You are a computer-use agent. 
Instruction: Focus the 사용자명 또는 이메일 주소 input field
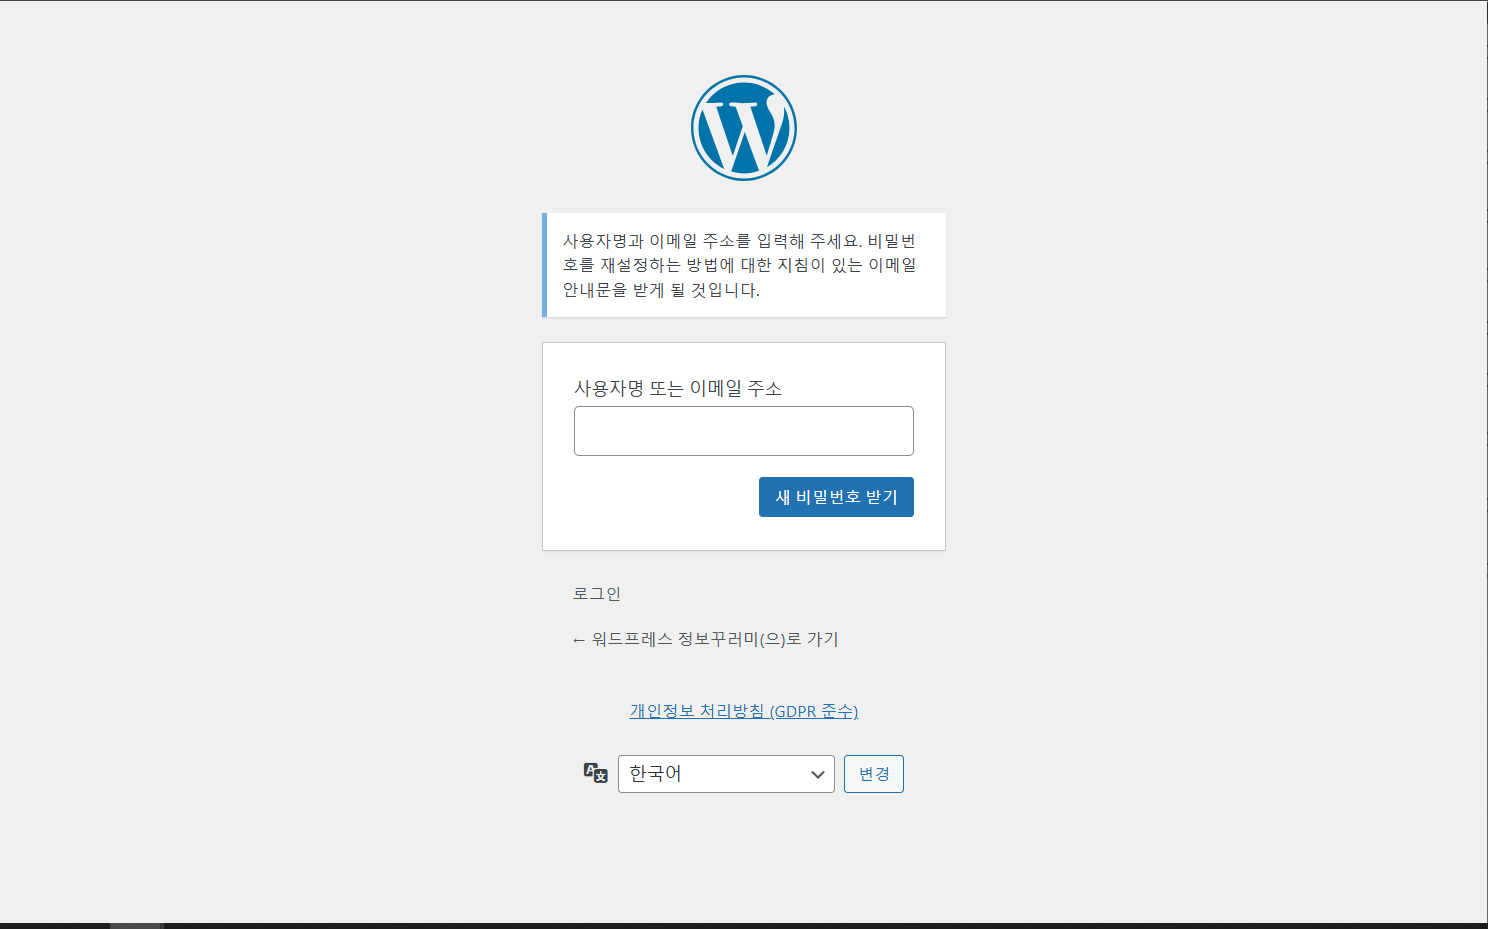point(744,431)
